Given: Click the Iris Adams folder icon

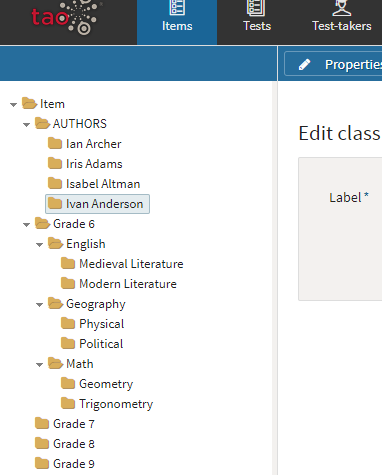Looking at the screenshot, I should click(55, 163).
